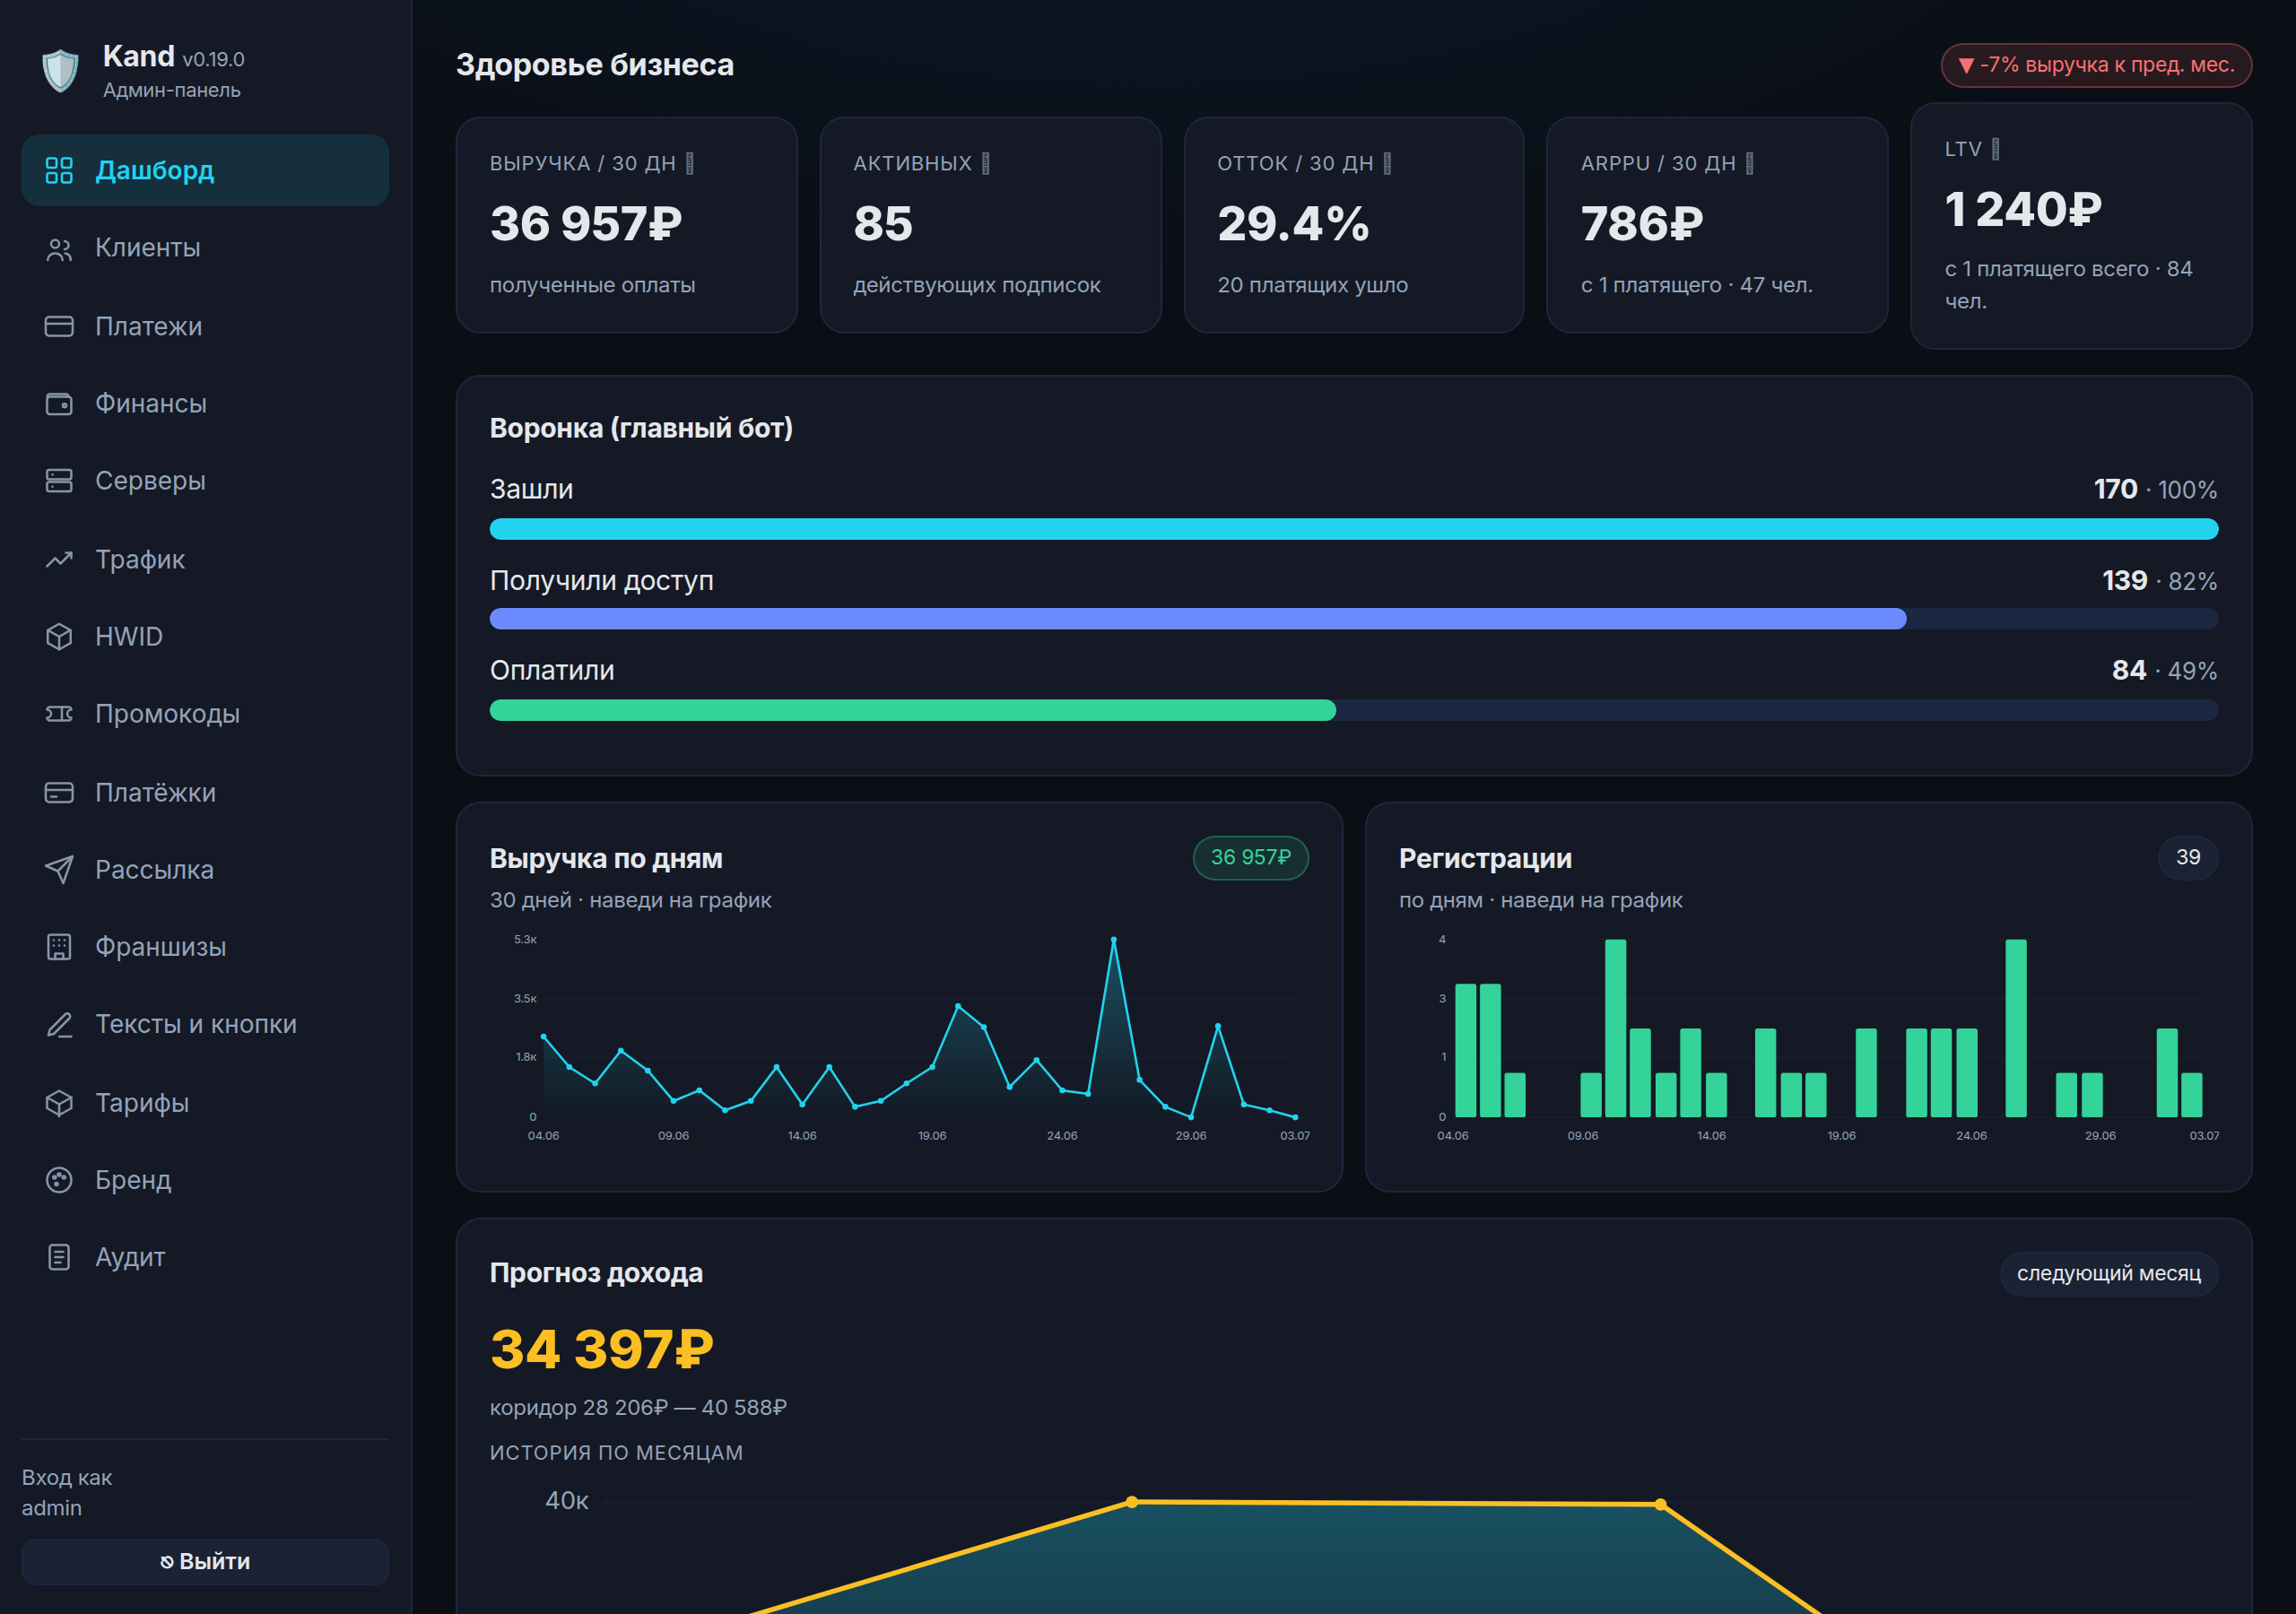
Task: Click the peak point on Выручка по дням chart
Action: [x=1113, y=940]
